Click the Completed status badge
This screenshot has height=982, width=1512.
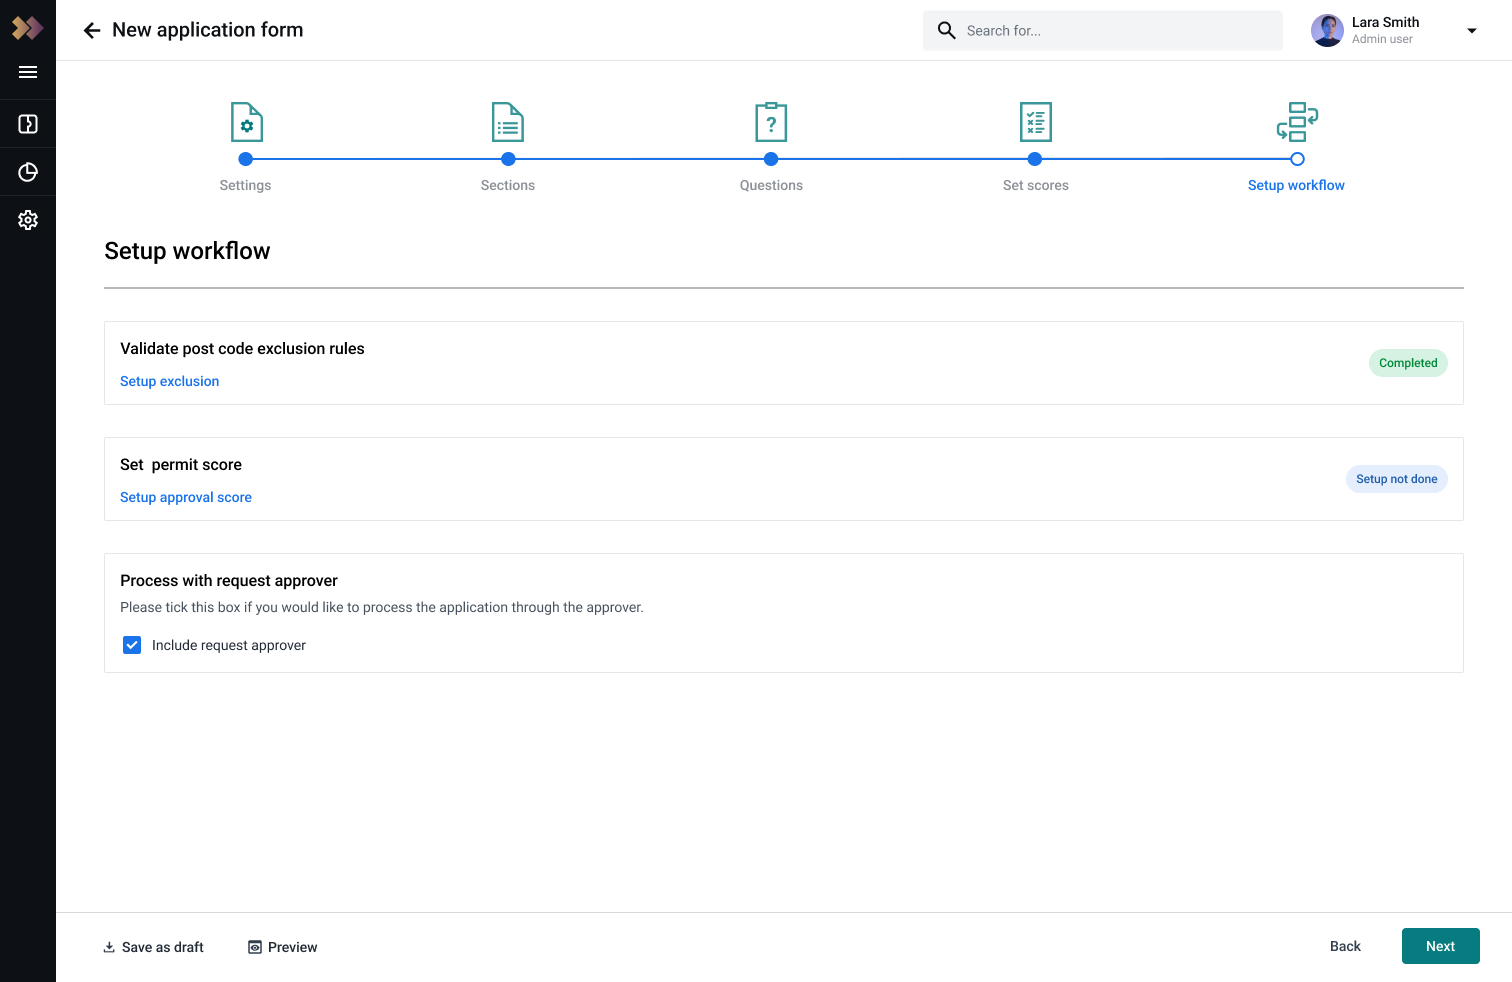(1408, 363)
